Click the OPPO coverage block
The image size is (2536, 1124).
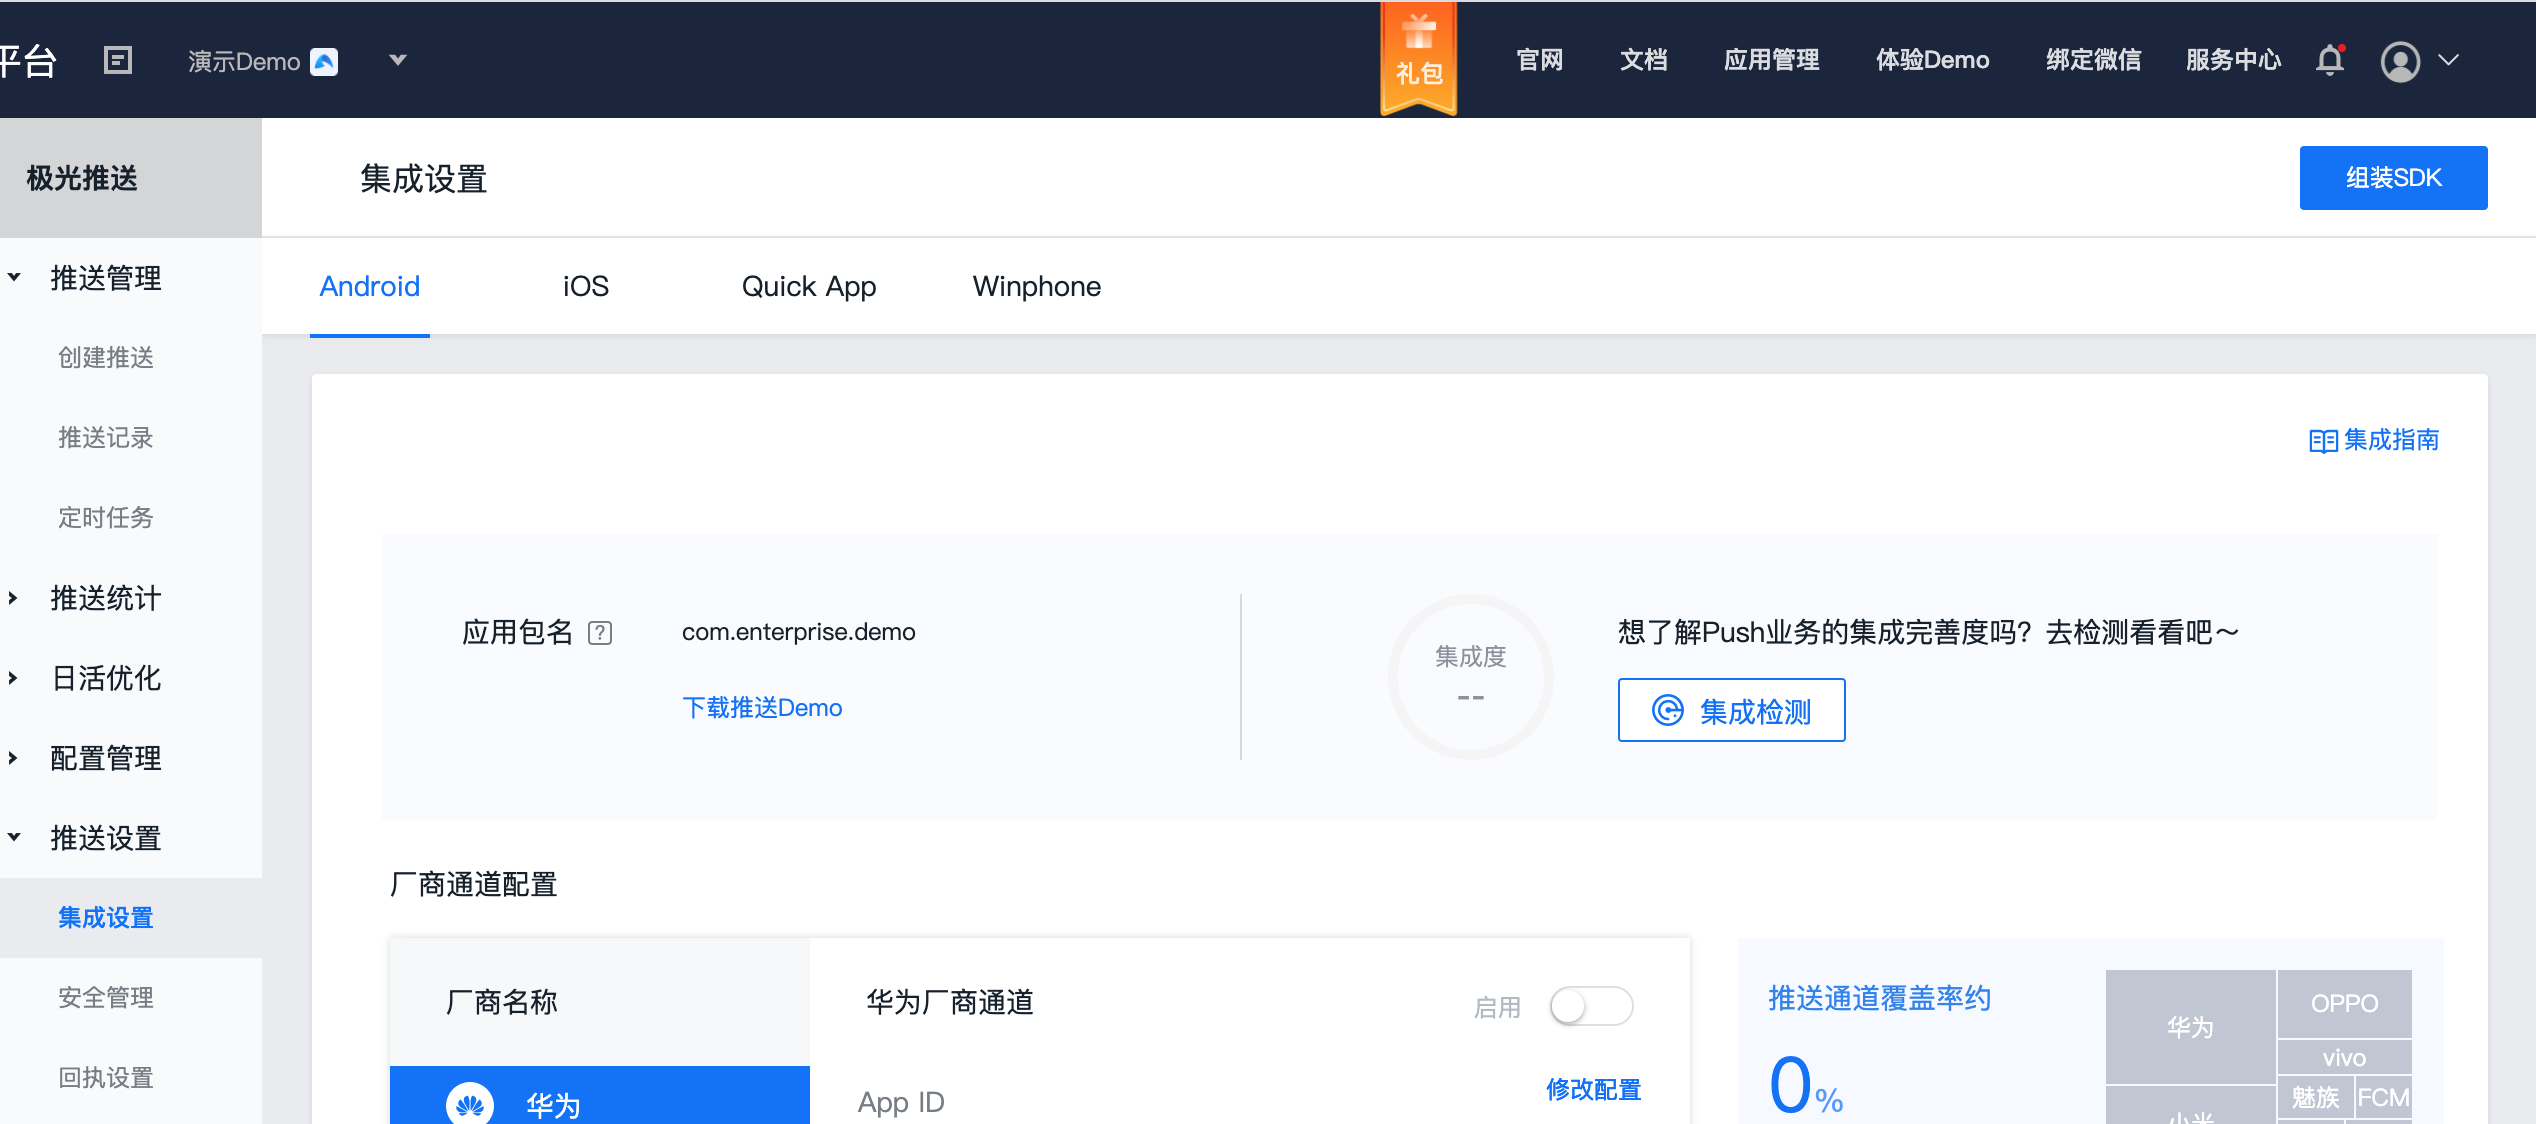point(2343,1003)
